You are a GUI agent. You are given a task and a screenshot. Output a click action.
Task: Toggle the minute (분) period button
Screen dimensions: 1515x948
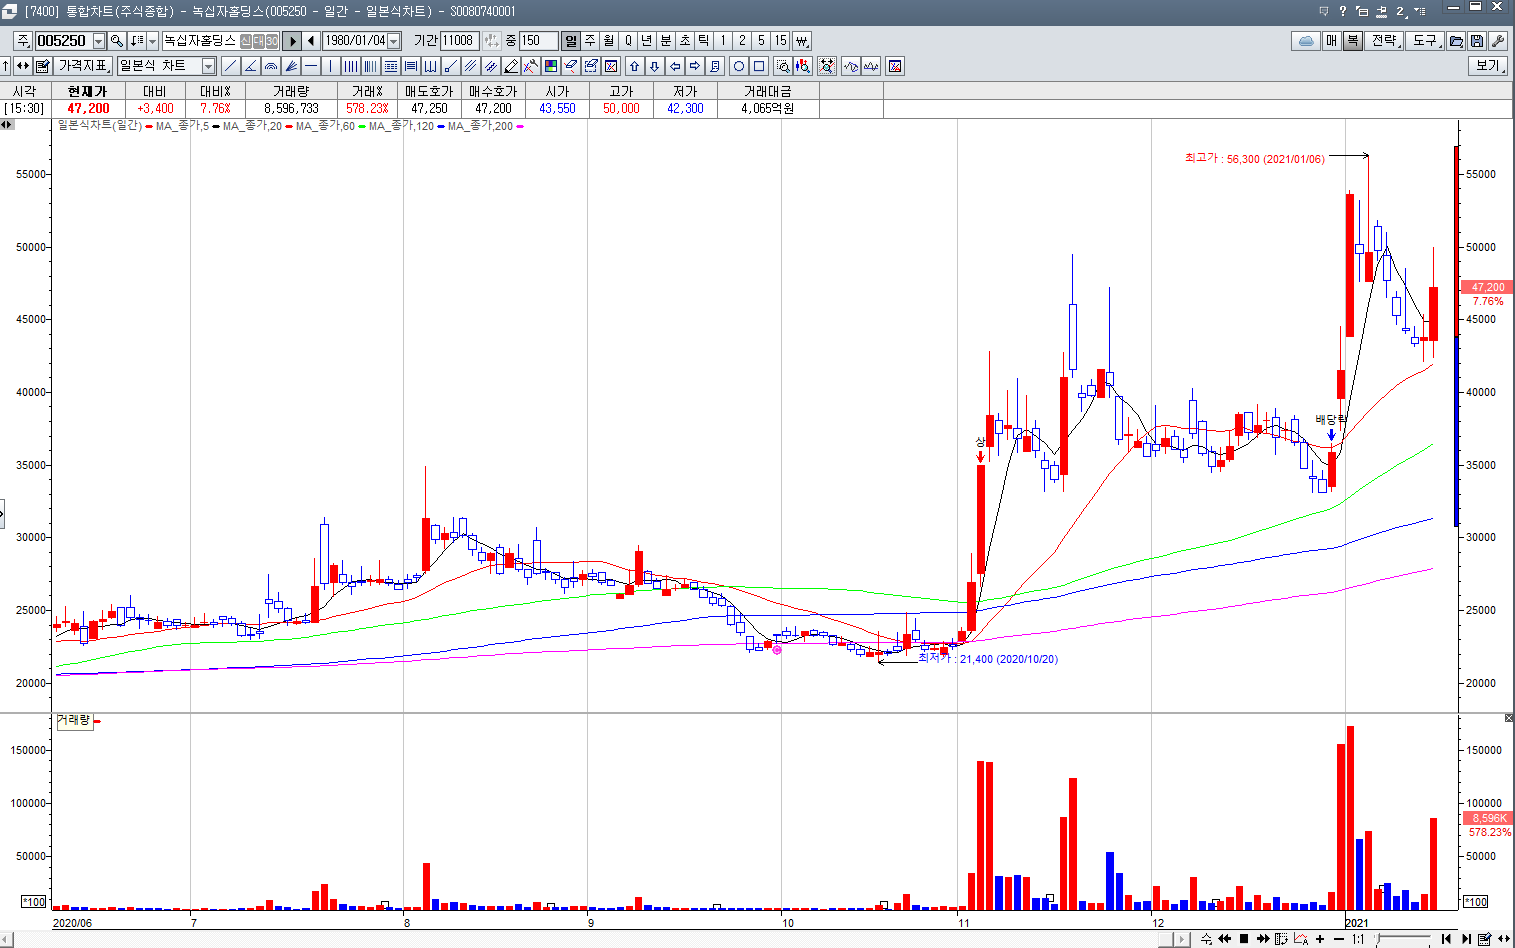point(666,41)
